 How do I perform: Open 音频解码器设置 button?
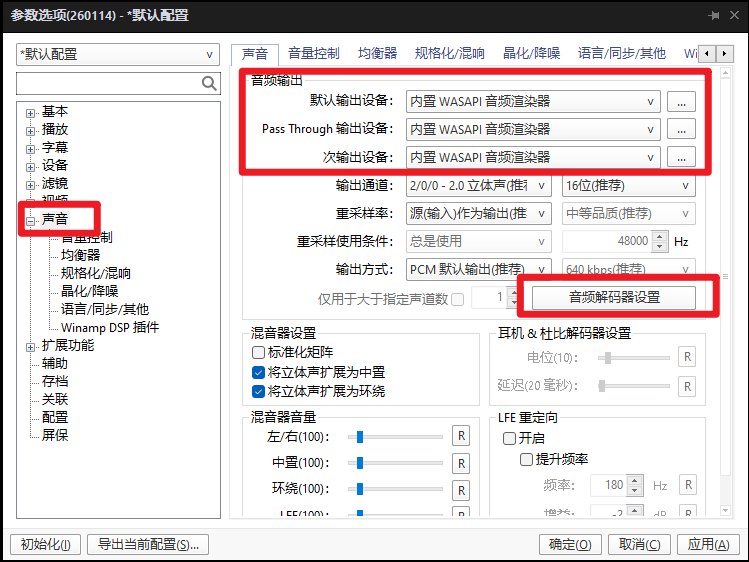click(614, 297)
